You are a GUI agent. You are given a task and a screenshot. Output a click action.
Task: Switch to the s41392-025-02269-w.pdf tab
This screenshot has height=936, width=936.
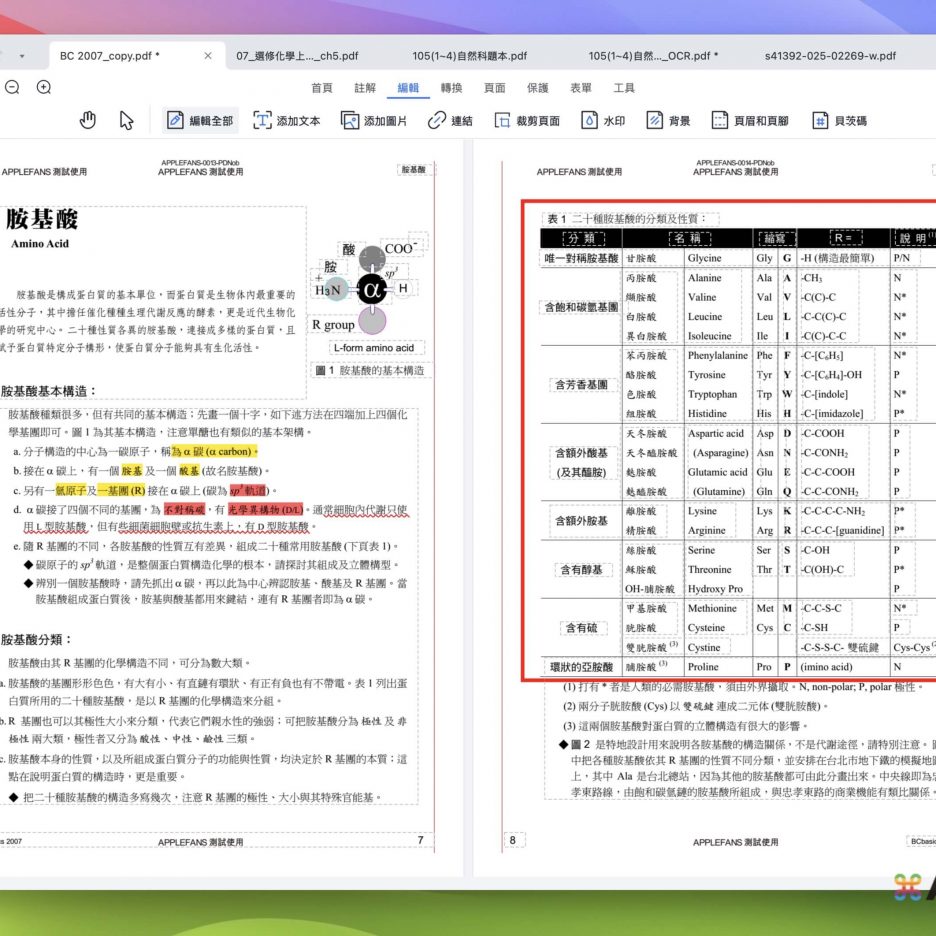coord(829,56)
